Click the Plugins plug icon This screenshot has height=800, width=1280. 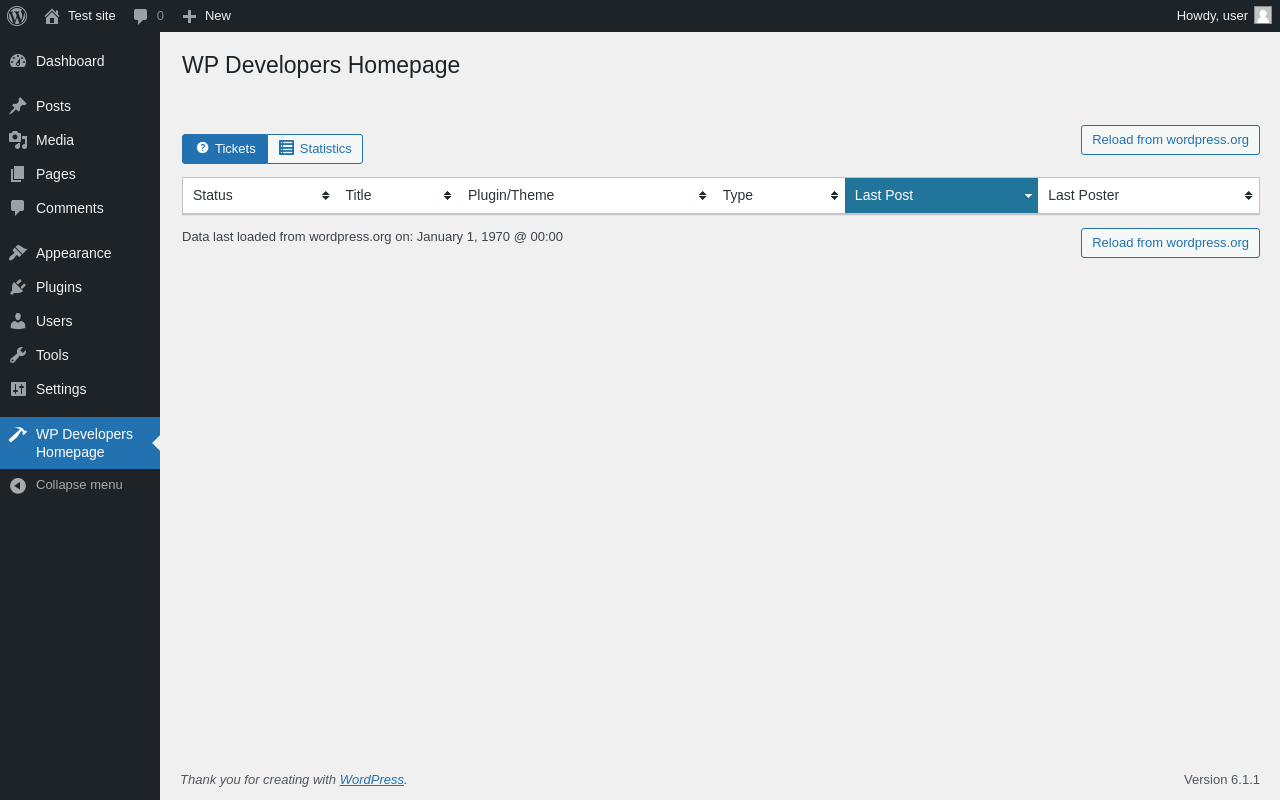point(18,287)
